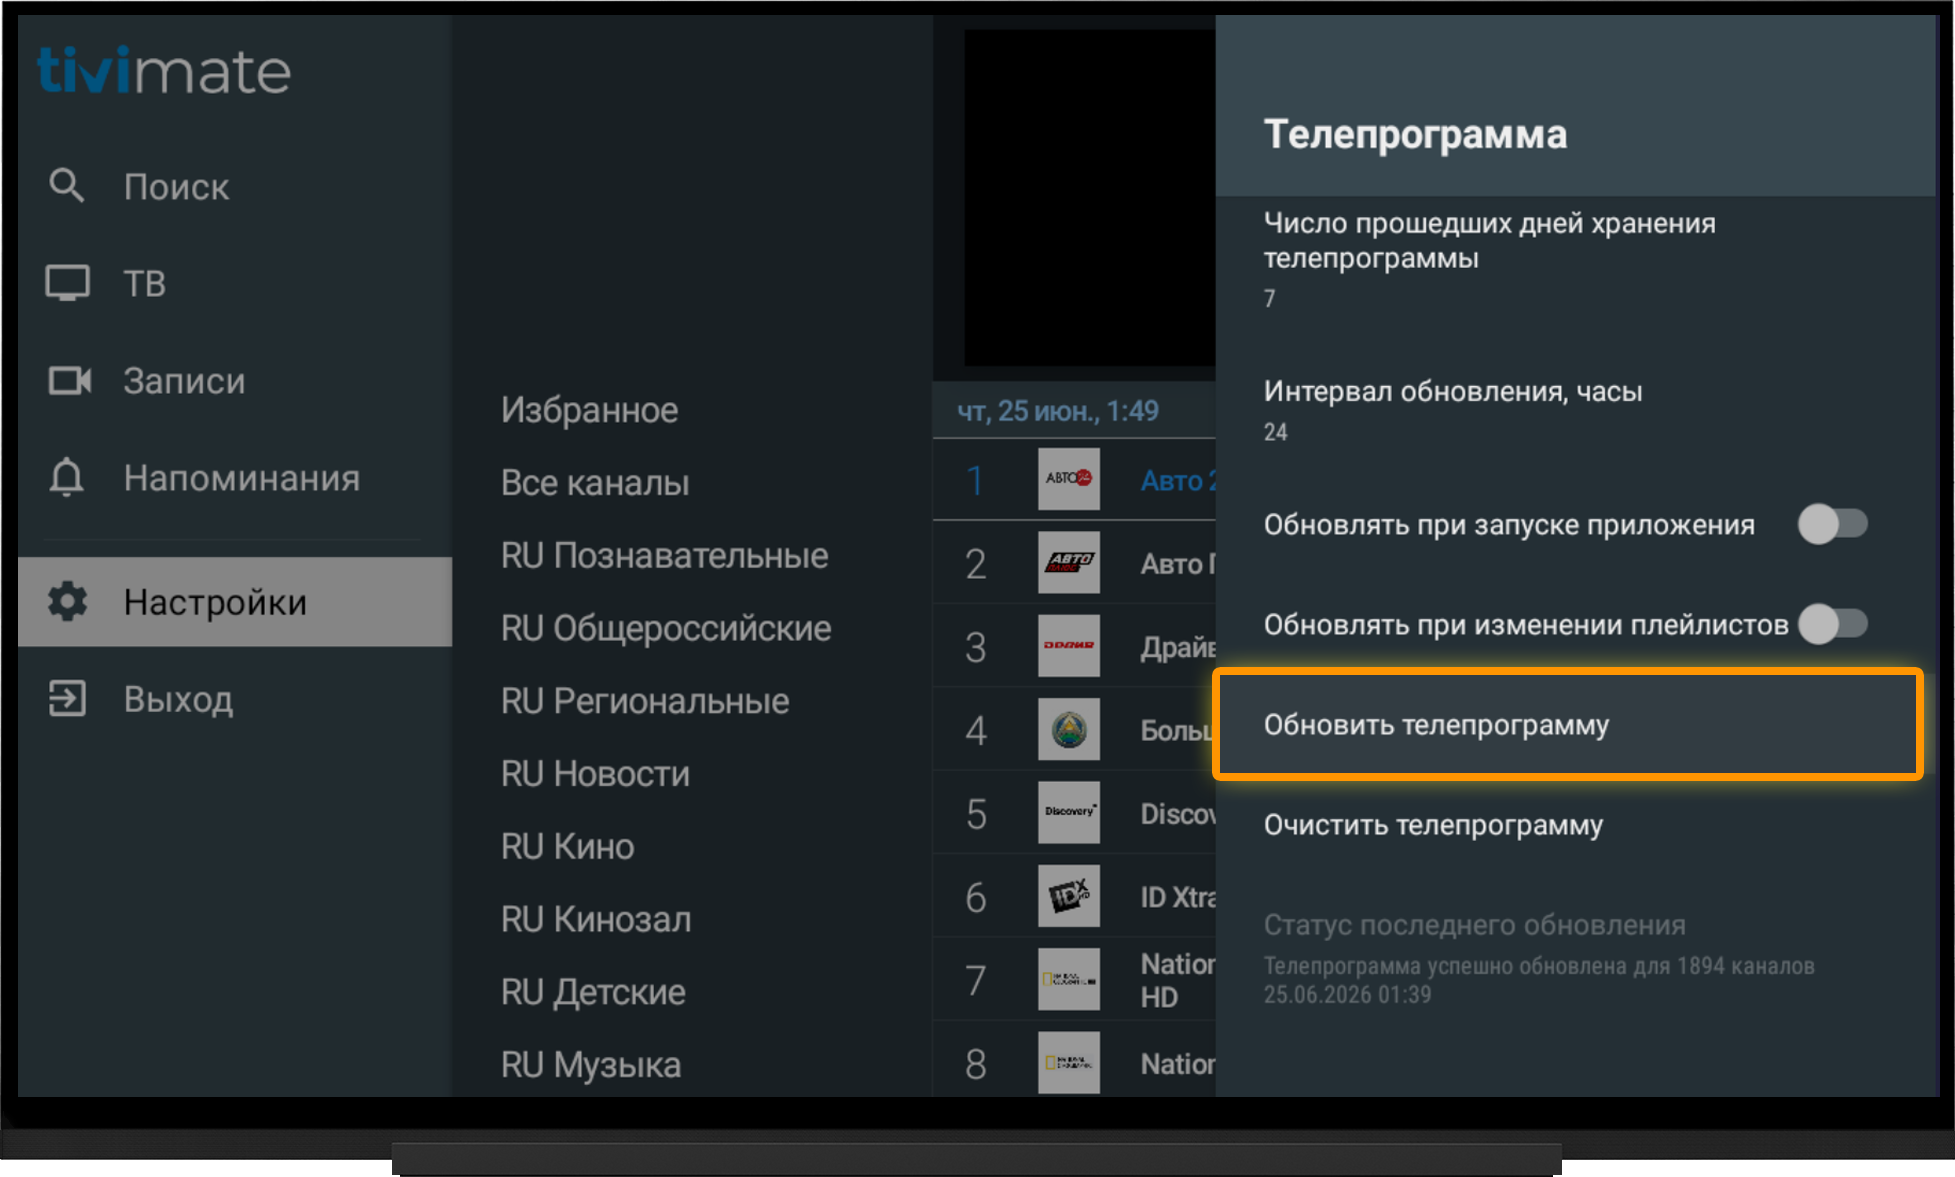Open Интервал обновления, часы setting
Viewport: 1955px width, 1177px height.
pos(1576,411)
